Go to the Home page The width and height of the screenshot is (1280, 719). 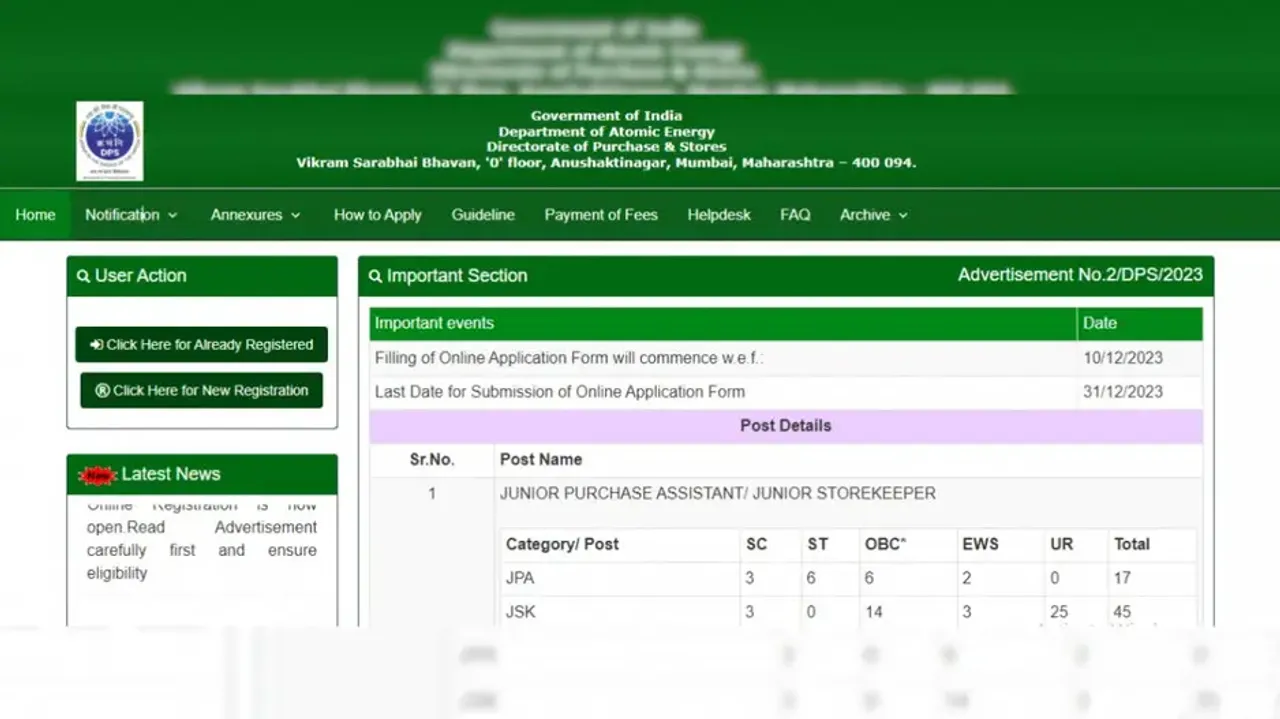(x=35, y=215)
